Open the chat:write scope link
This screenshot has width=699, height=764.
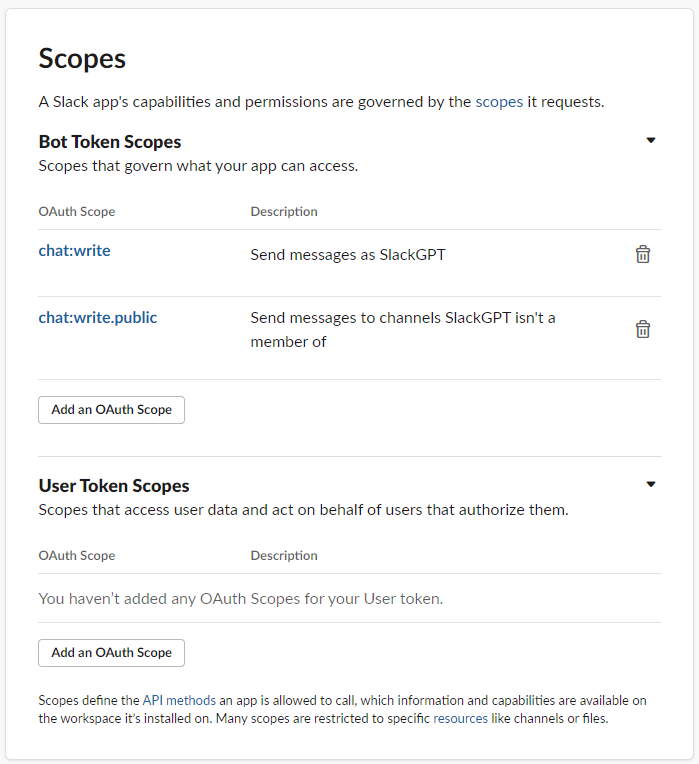[x=74, y=251]
